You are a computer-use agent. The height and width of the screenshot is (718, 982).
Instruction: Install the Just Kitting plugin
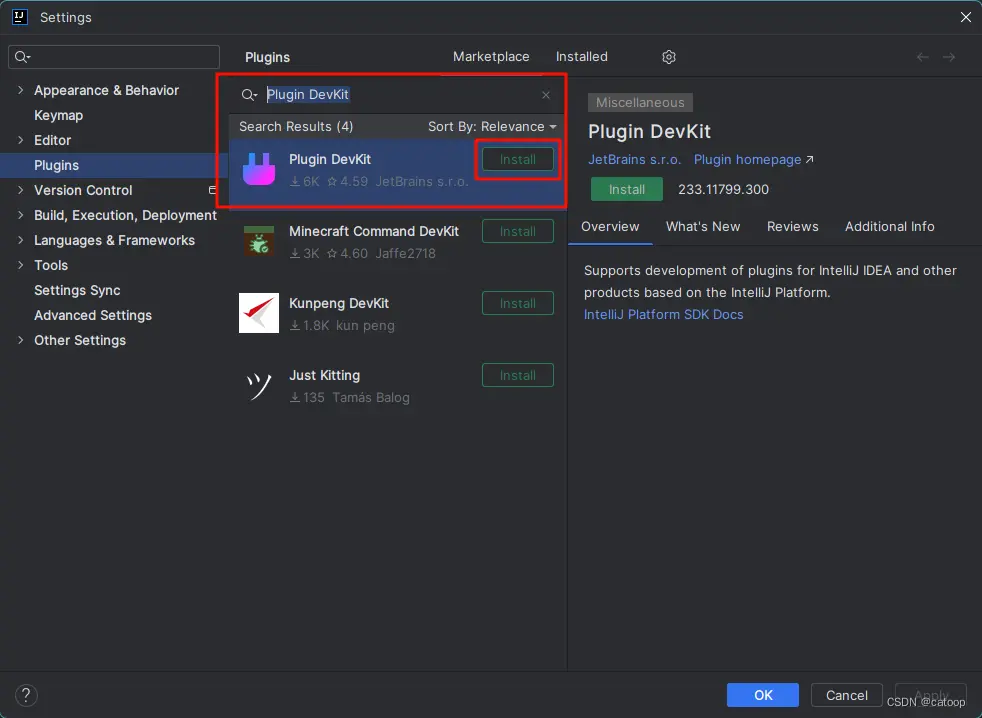pos(518,375)
